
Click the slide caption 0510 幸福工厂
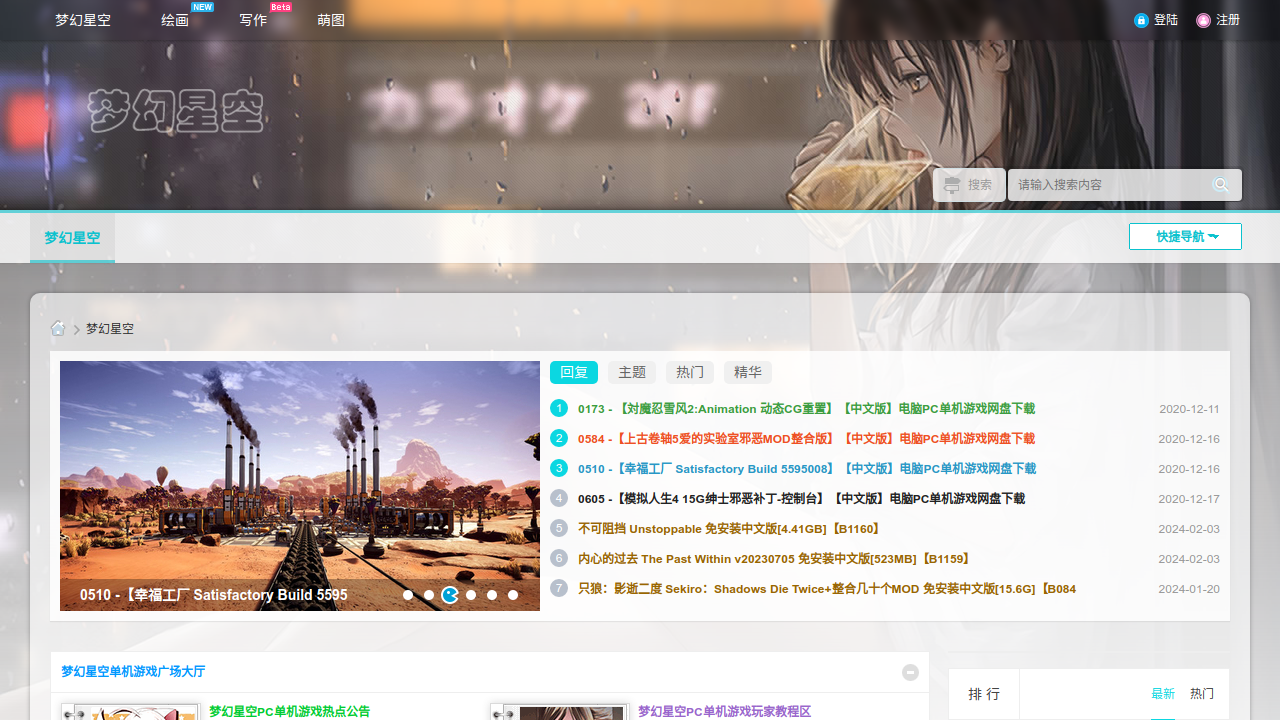click(214, 595)
